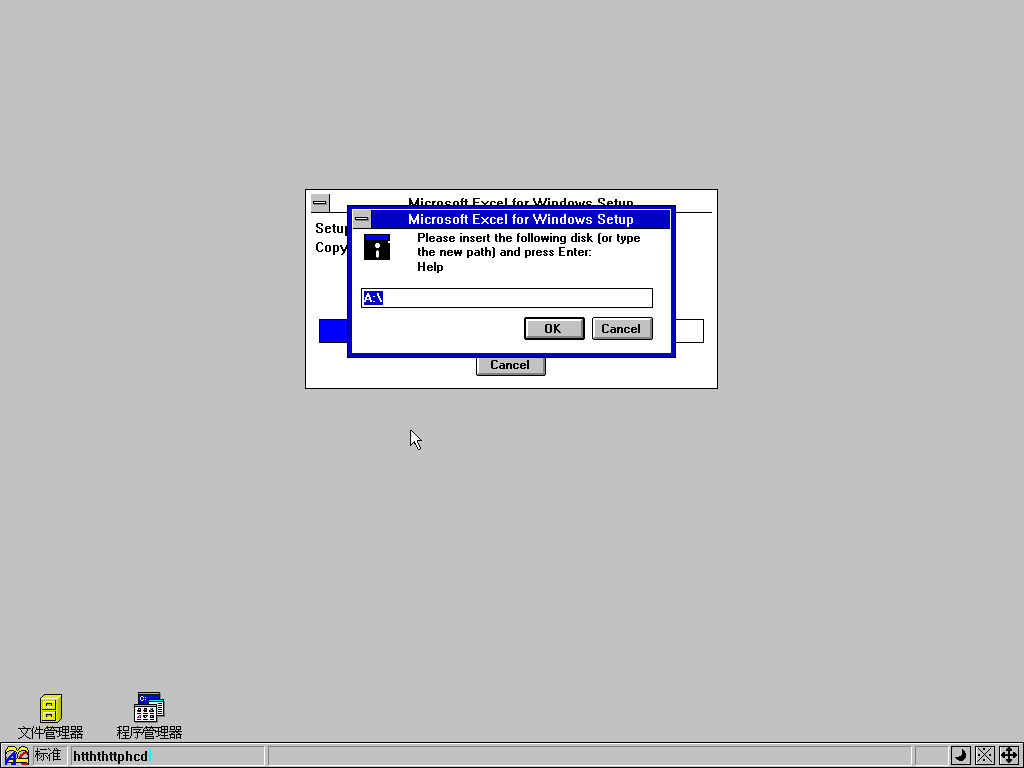This screenshot has width=1024, height=768.
Task: Click the input method logo icon
Action: click(17, 756)
